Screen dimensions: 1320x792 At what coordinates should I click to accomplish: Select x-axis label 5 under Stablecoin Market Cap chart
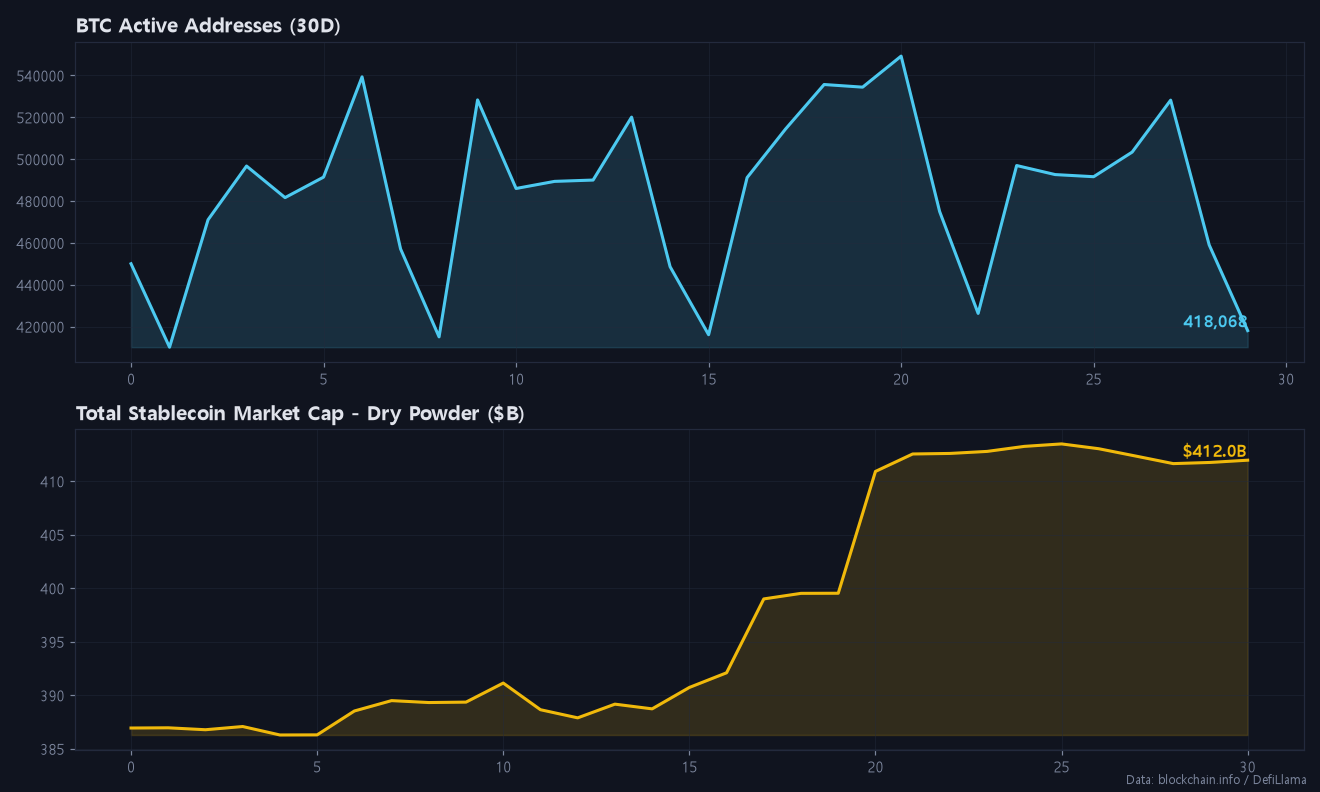pos(317,767)
